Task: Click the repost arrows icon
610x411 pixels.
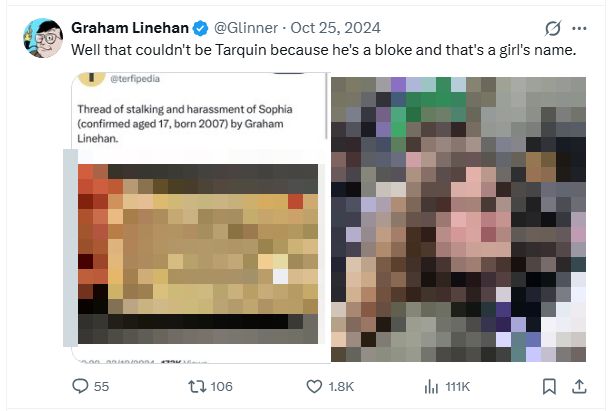Action: [x=197, y=386]
